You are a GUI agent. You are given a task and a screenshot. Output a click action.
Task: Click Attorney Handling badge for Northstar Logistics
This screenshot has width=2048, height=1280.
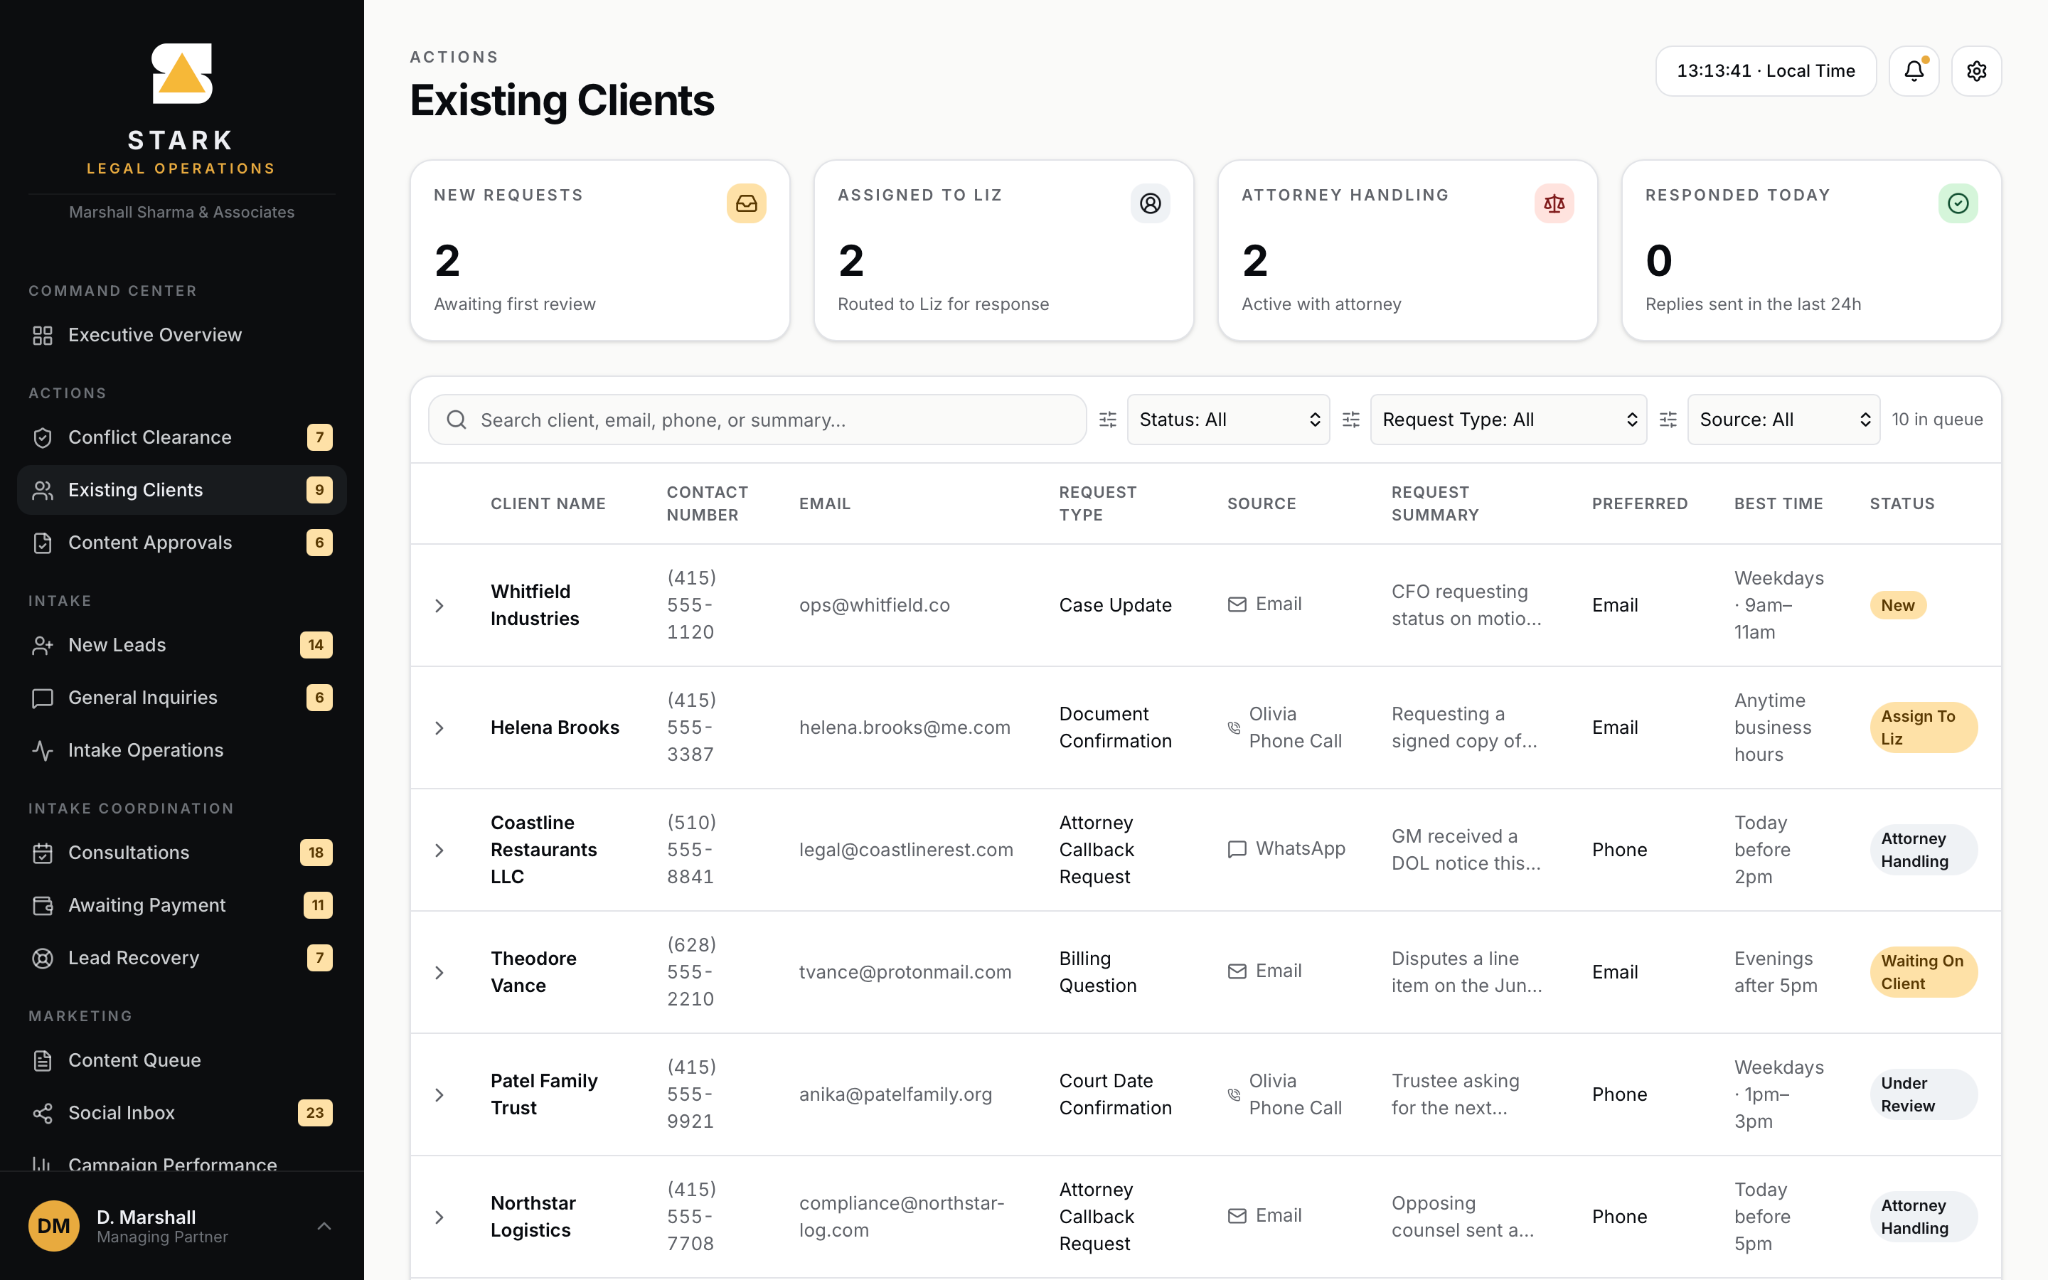1923,1217
